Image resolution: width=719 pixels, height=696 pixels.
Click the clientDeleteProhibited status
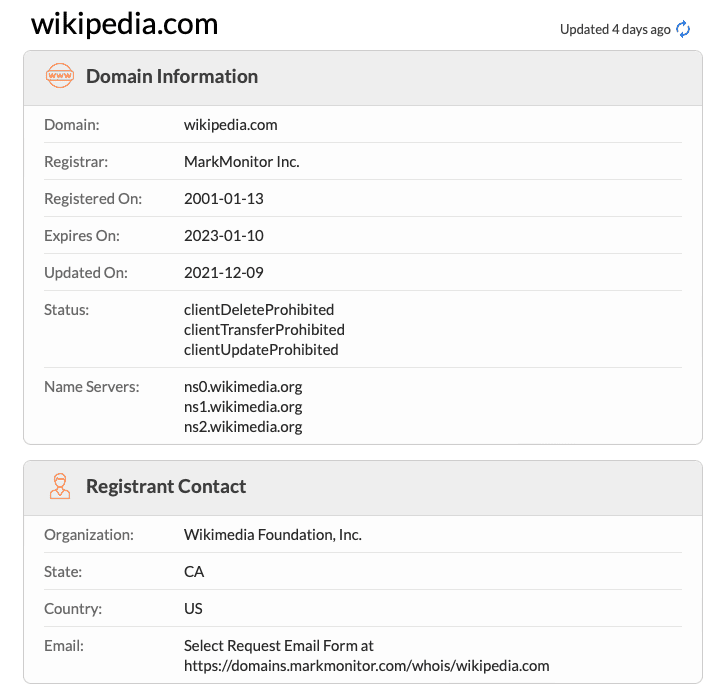(259, 310)
